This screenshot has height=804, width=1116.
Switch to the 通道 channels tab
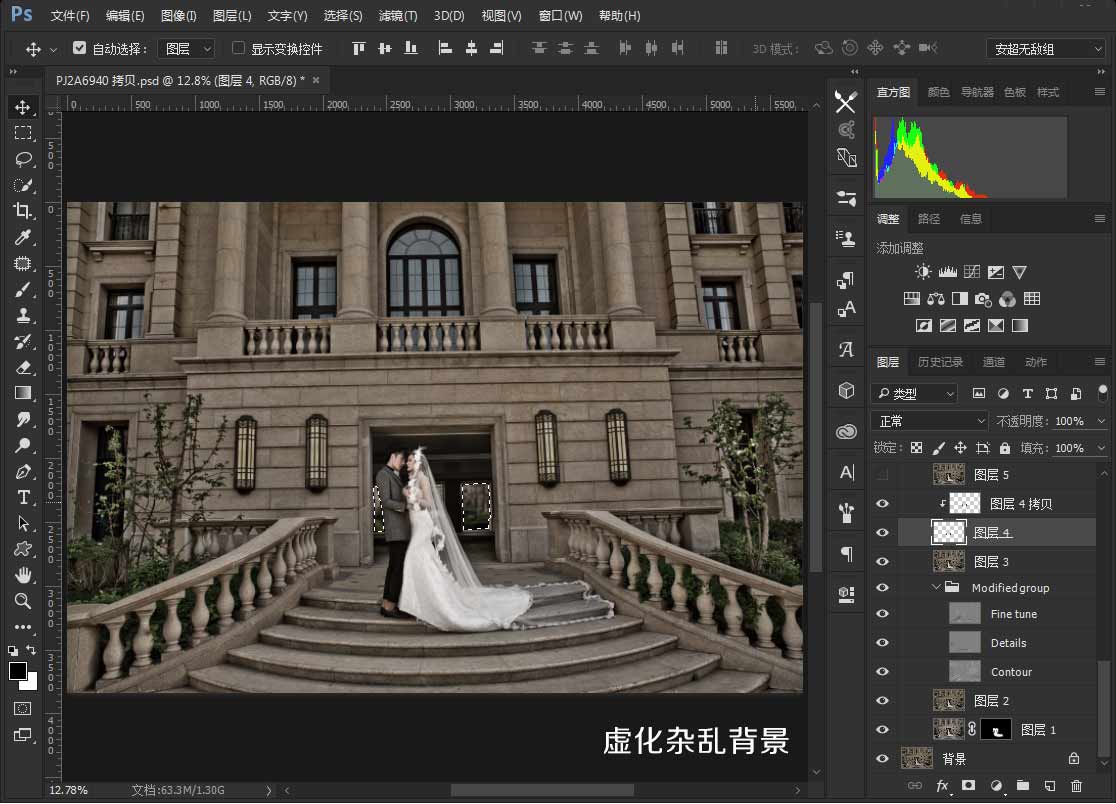pyautogui.click(x=993, y=362)
